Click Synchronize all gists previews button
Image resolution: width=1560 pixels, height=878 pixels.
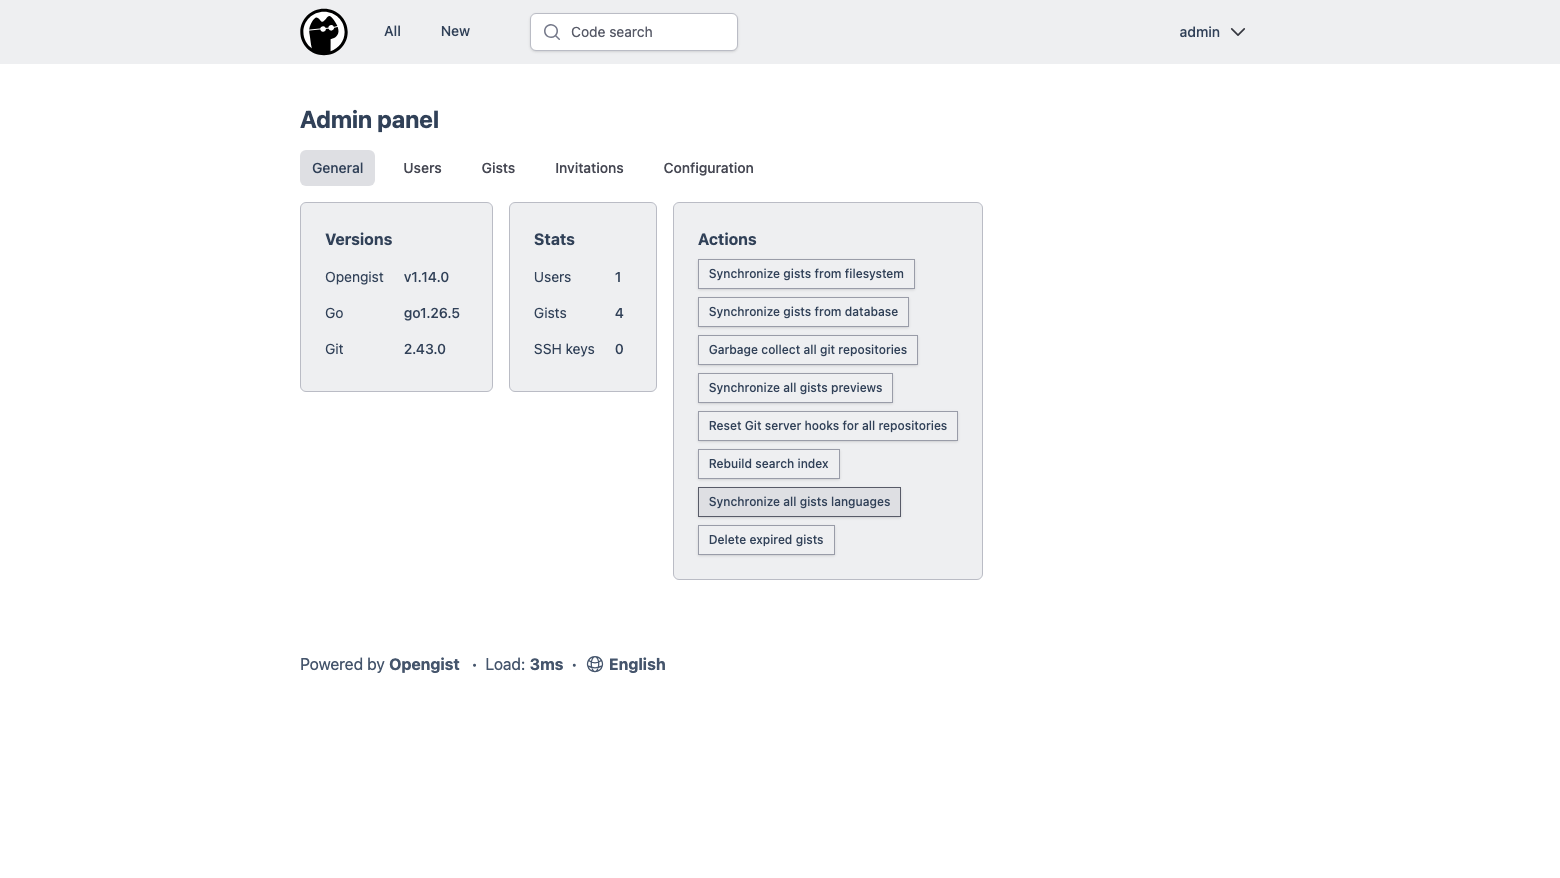[x=795, y=388]
